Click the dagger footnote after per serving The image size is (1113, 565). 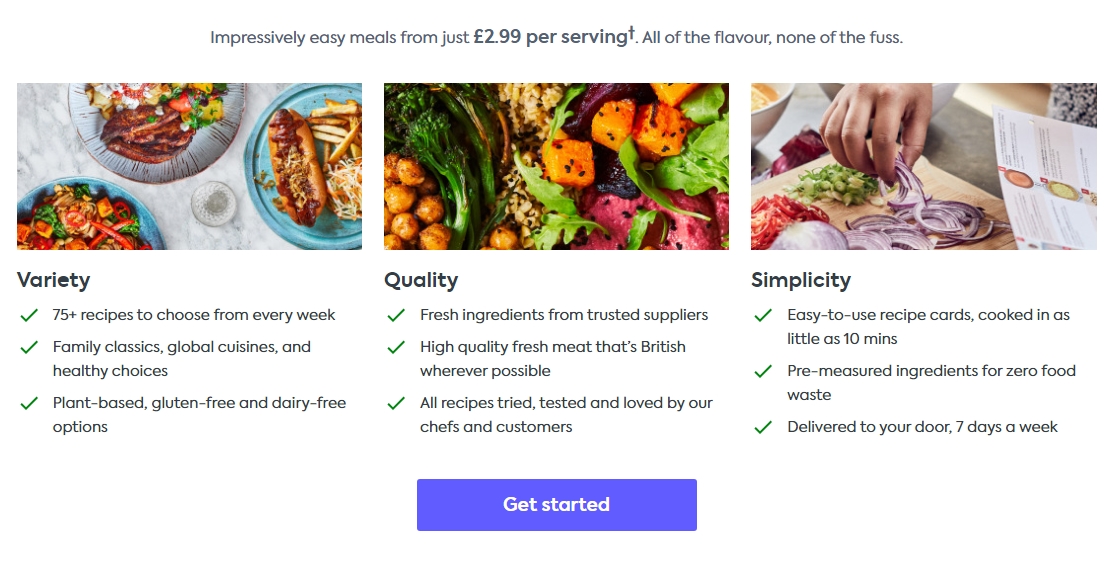click(x=632, y=33)
